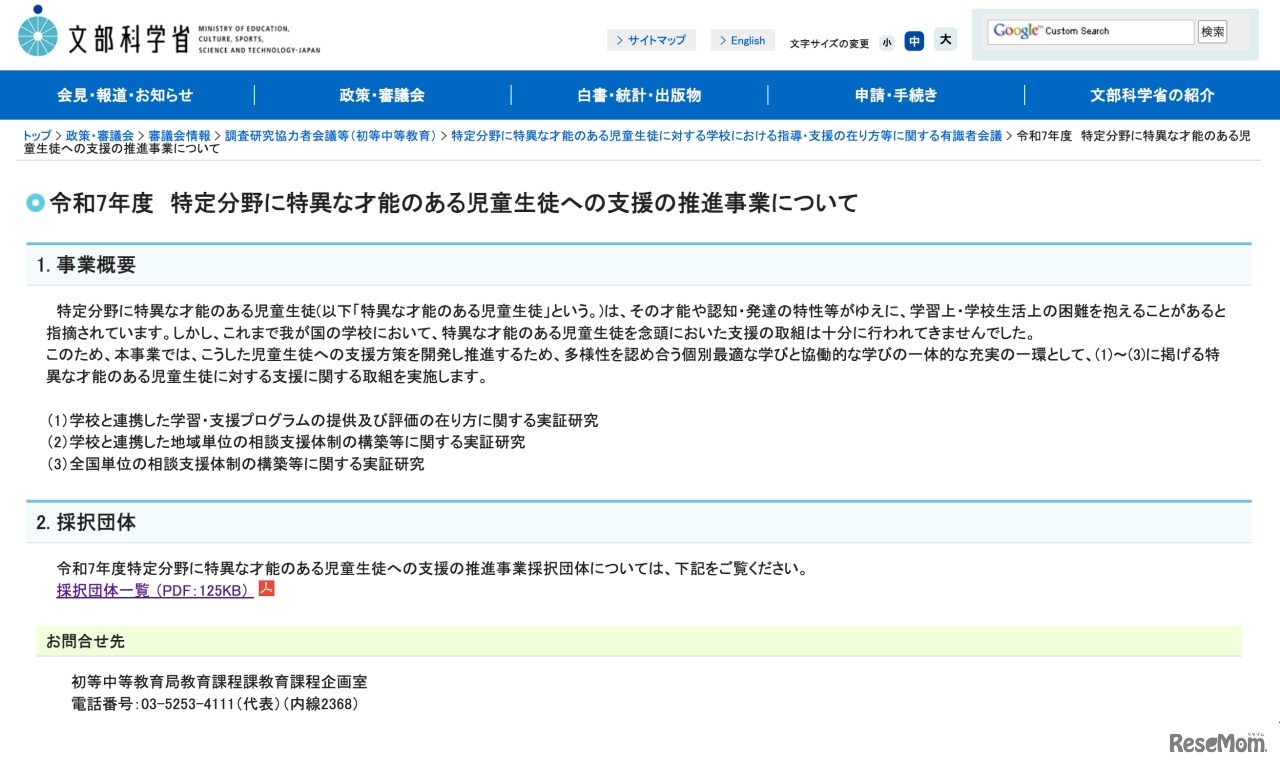This screenshot has width=1280, height=766.
Task: Open the 文部科学省の紹介 menu
Action: 1151,95
